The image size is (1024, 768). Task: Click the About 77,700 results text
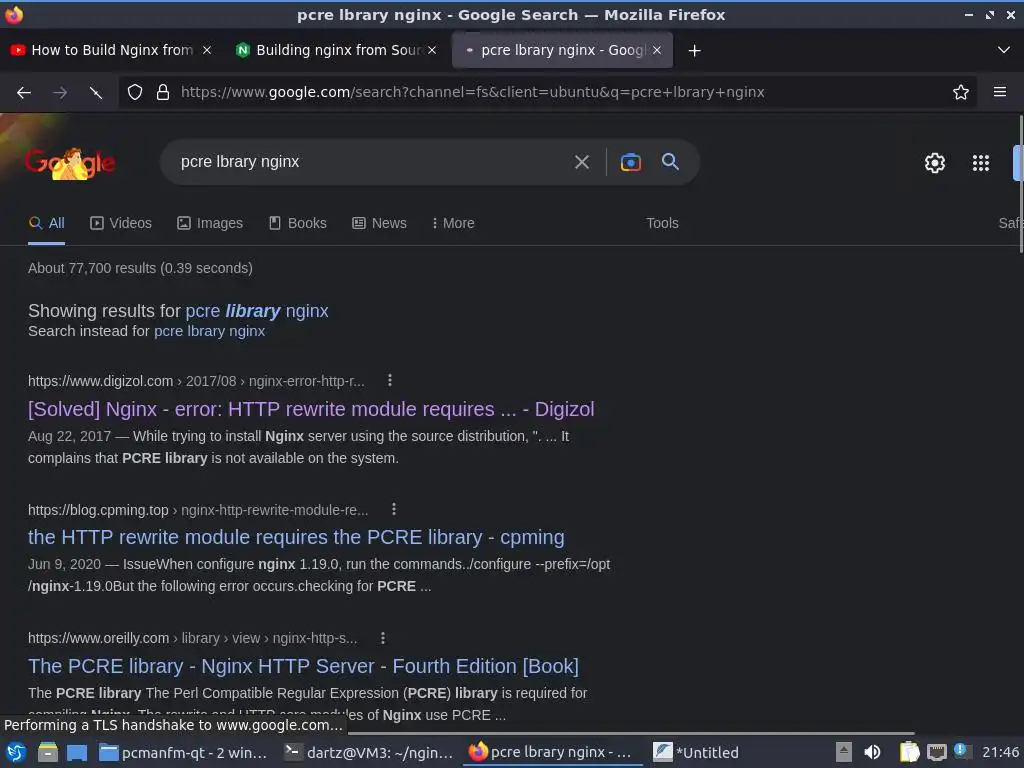(140, 268)
